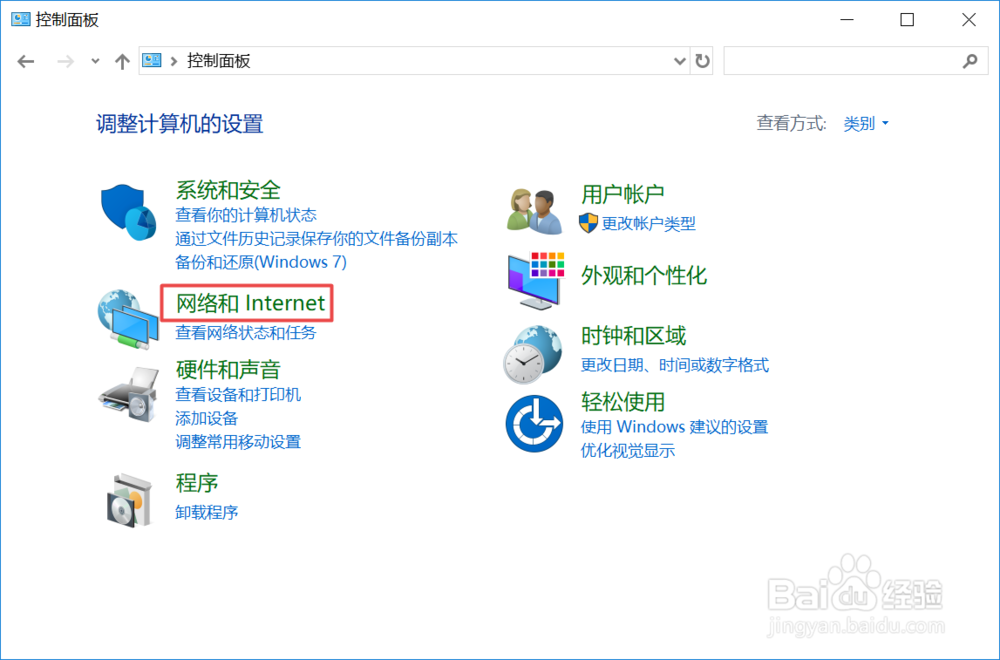Click the back navigation arrow
Viewport: 1000px width, 660px height.
pos(25,60)
